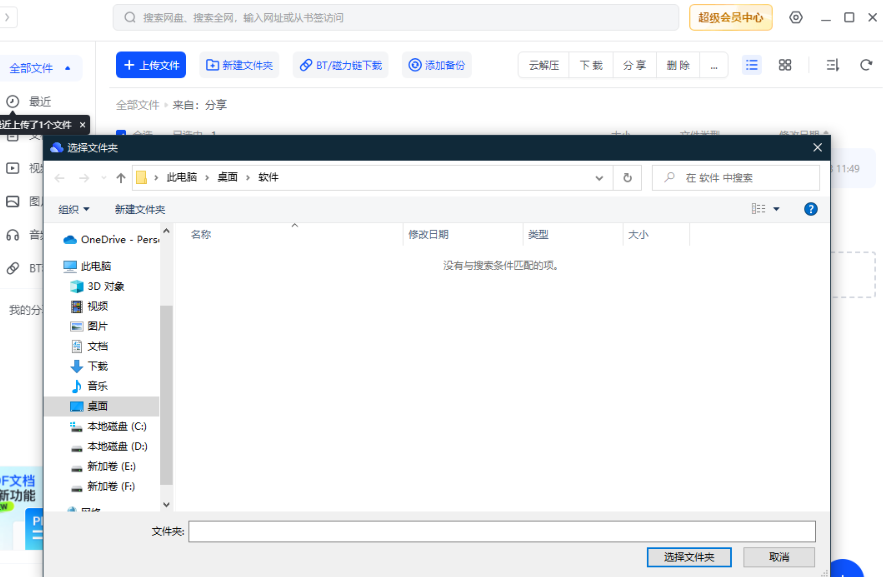
Task: Open the address bar path history dropdown
Action: click(599, 178)
